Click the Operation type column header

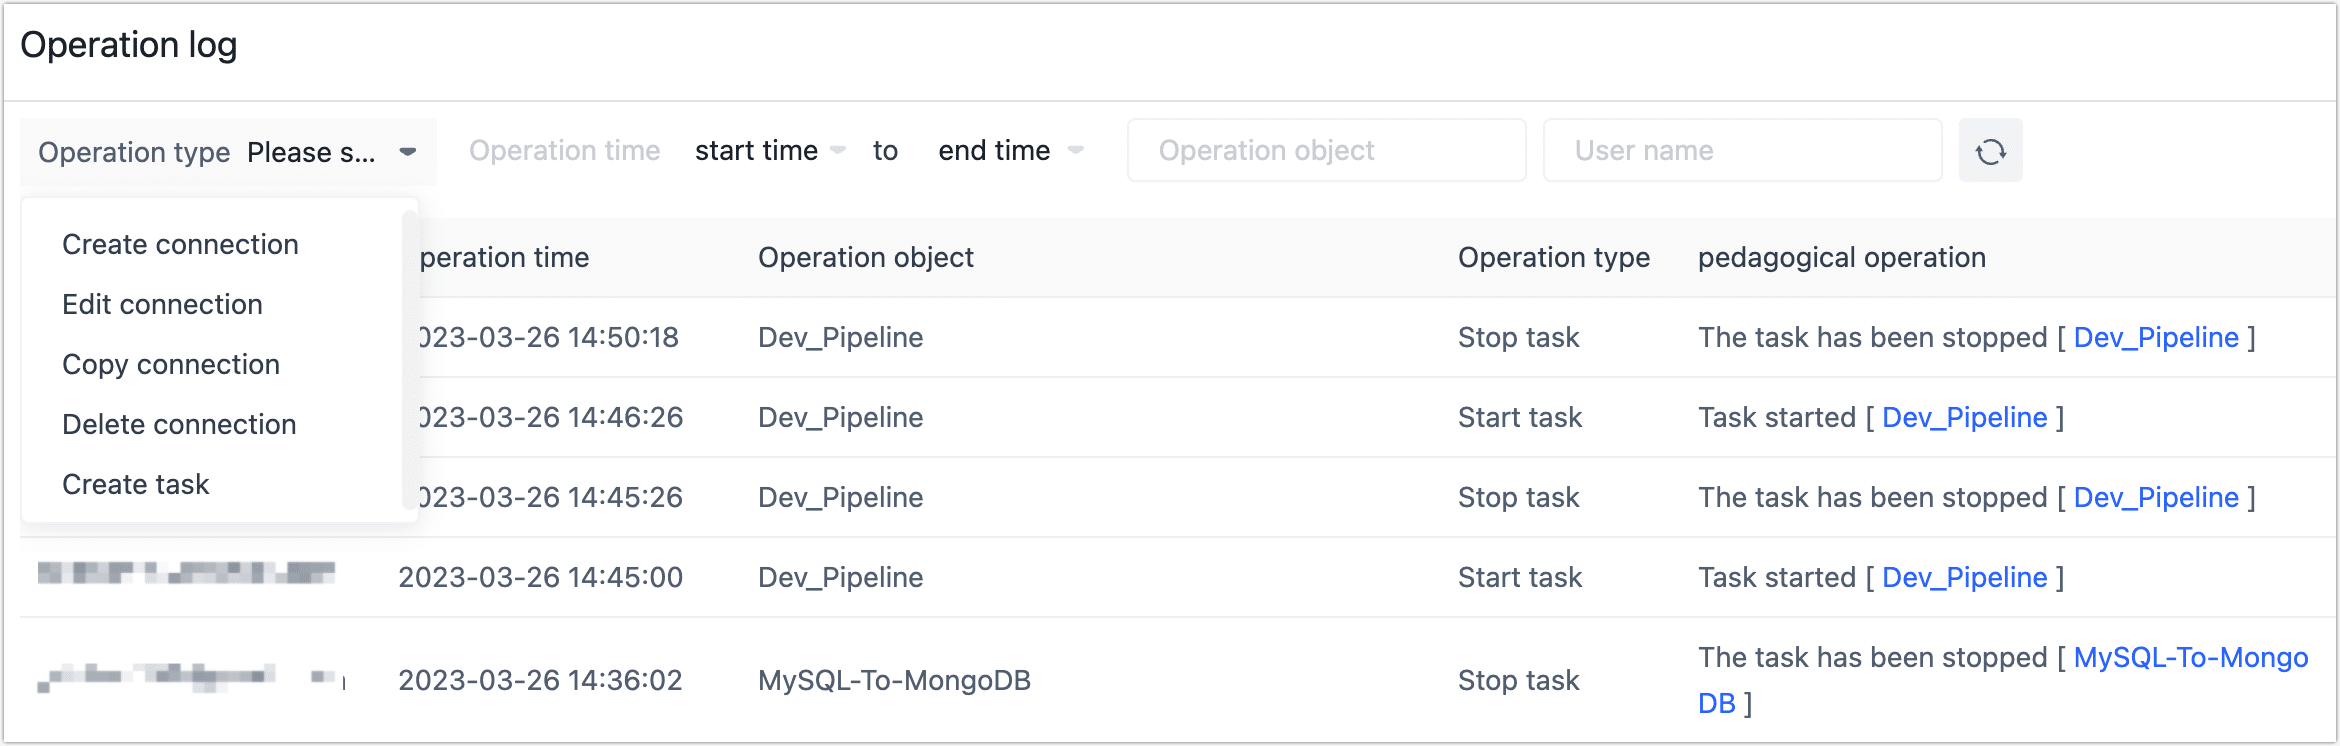click(x=1553, y=258)
